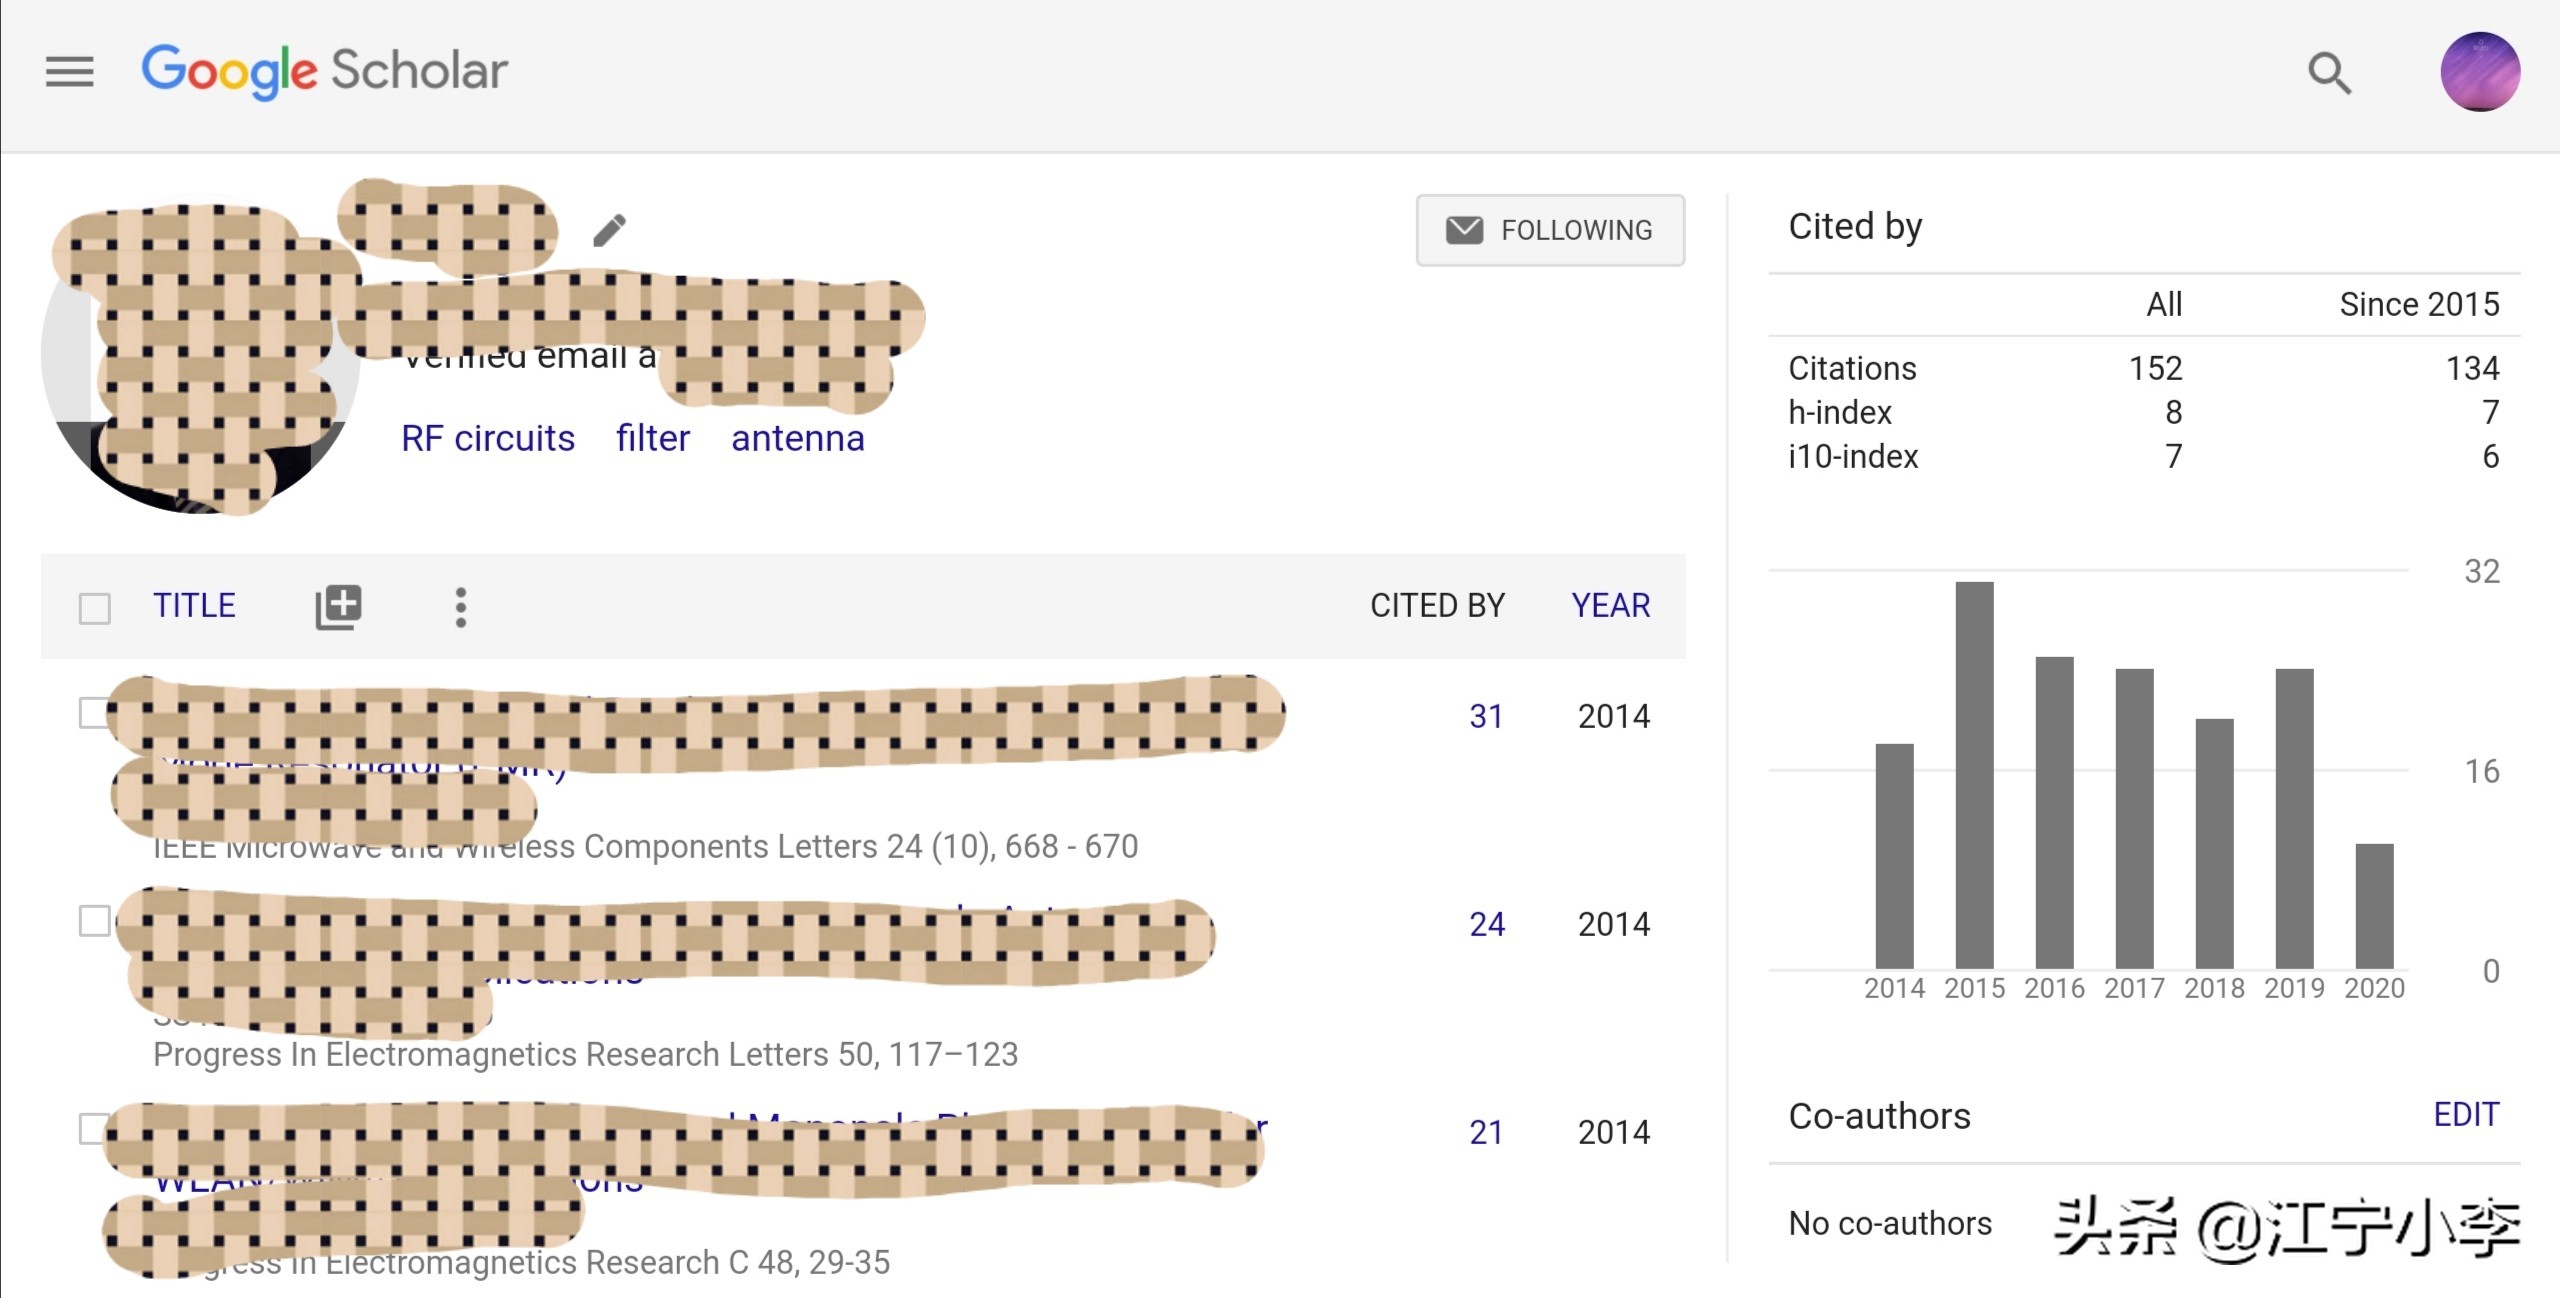Check the box for the 24-citation article
Screen dimensions: 2560x1298
click(94, 920)
